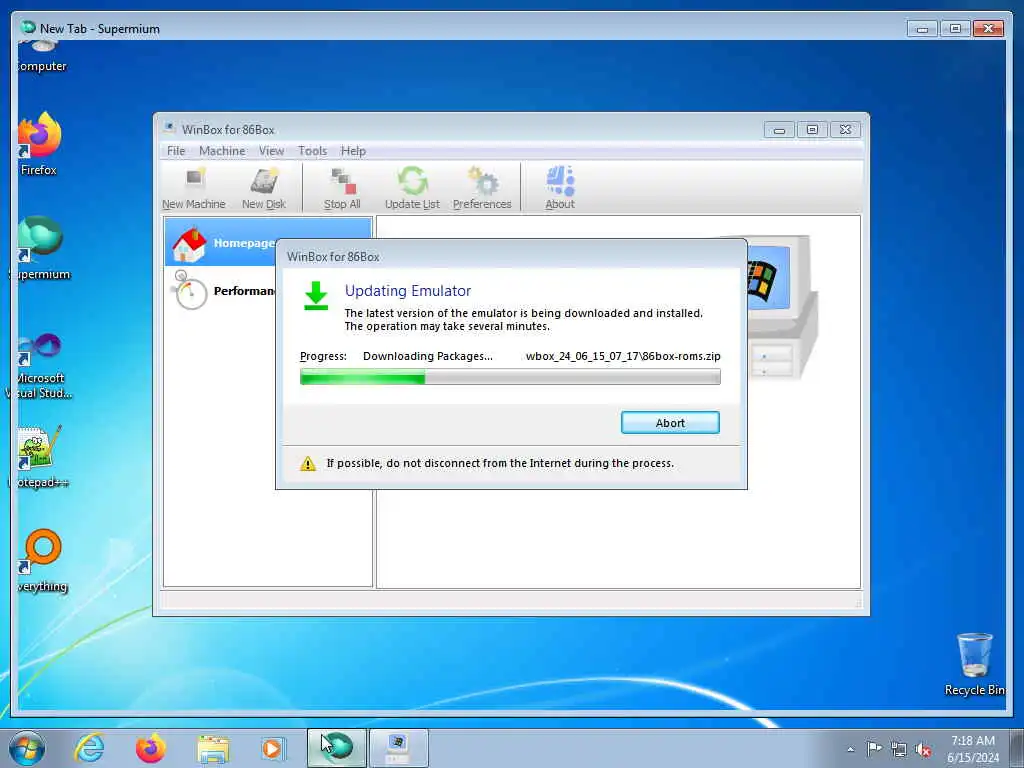Open the View menu

pos(271,151)
